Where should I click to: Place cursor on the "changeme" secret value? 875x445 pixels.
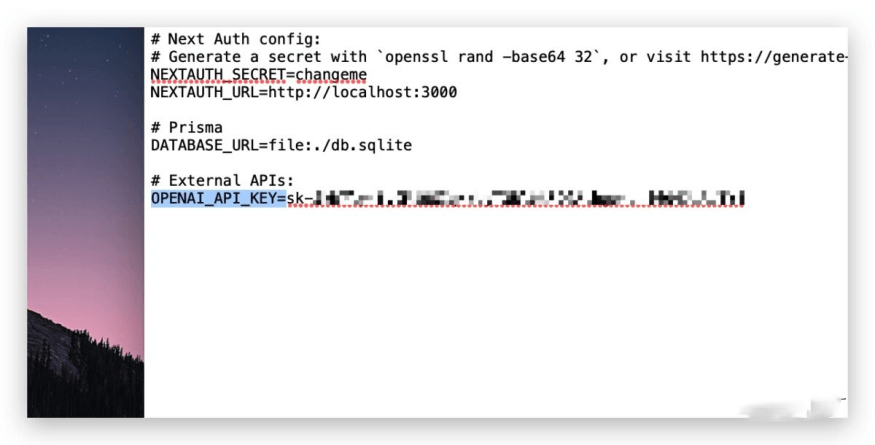(331, 74)
